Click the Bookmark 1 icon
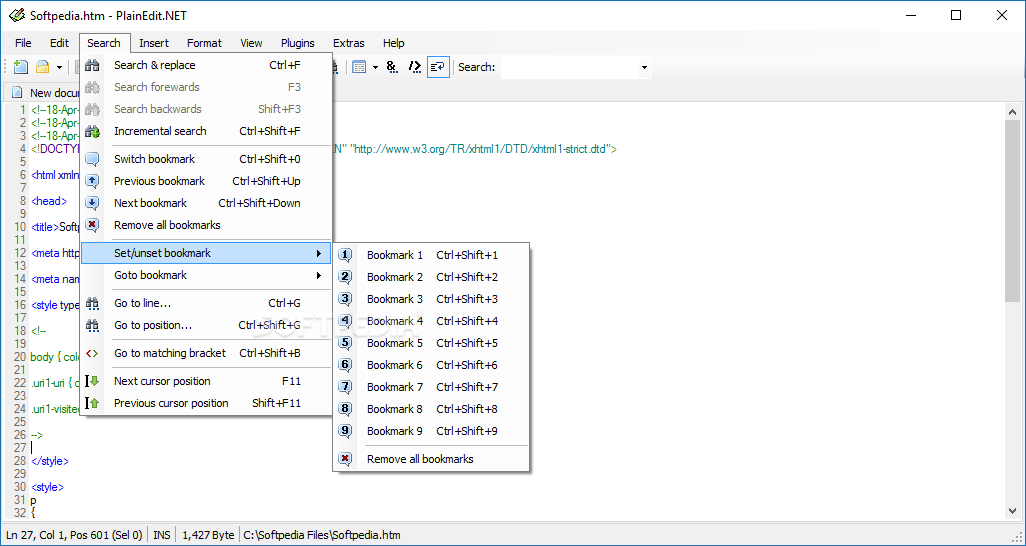 pyautogui.click(x=345, y=255)
